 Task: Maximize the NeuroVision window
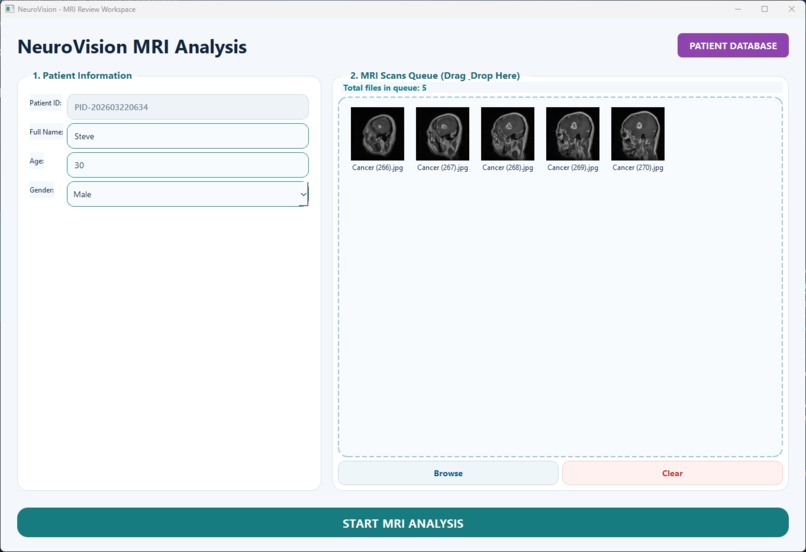pos(764,9)
